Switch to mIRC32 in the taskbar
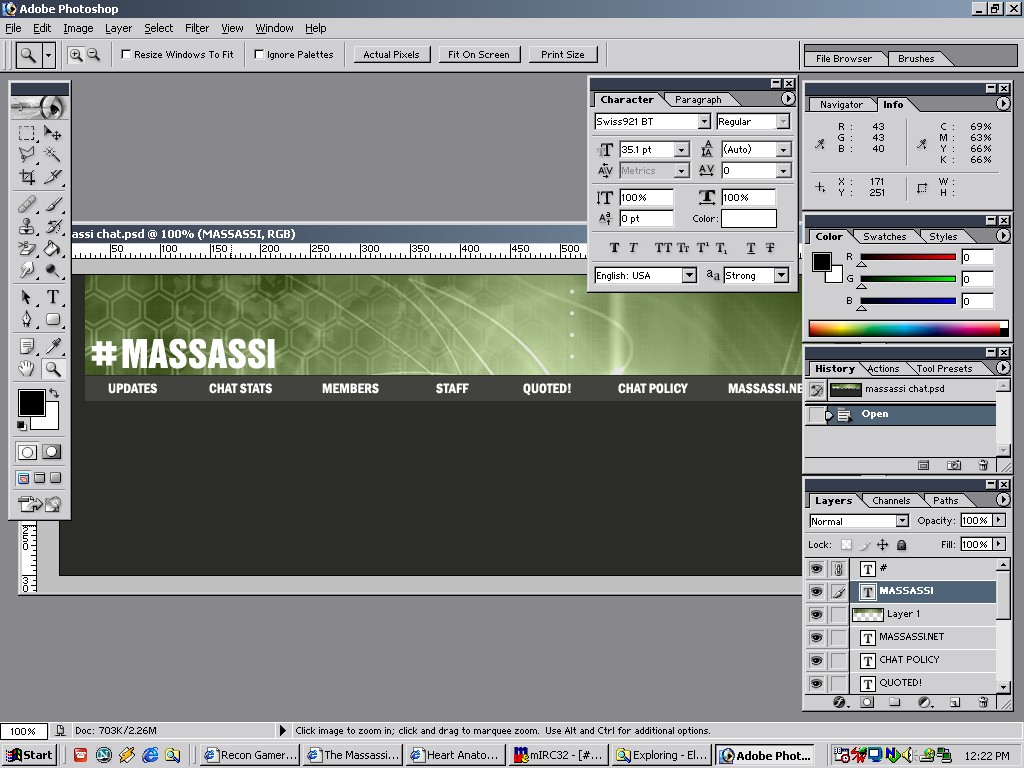1024x768 pixels. (559, 755)
